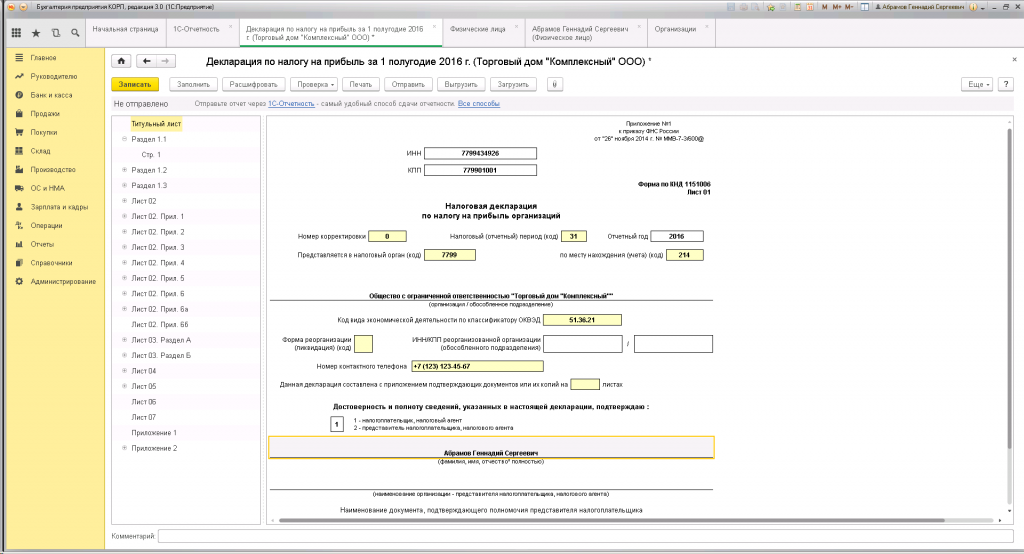Expand the Лист 04 tree node

point(124,371)
